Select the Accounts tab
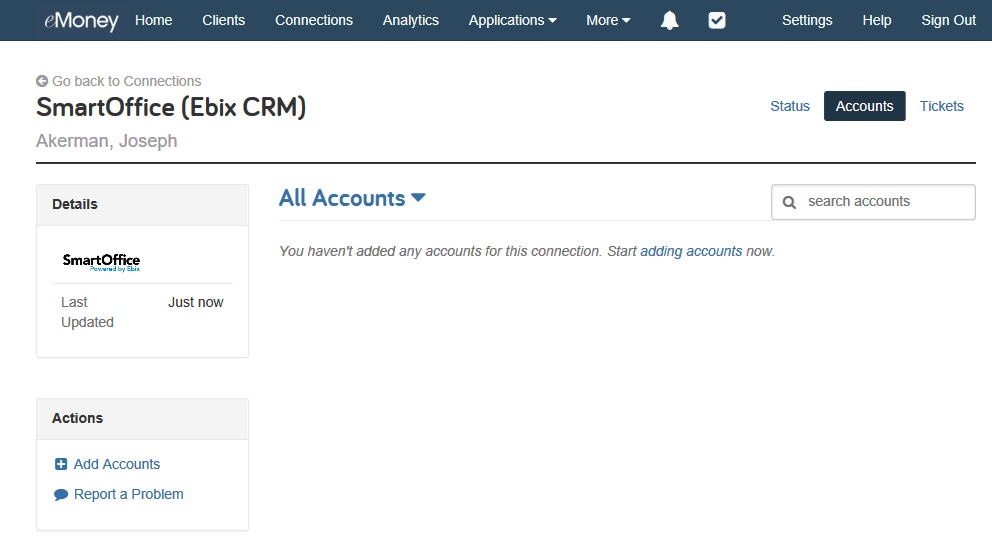Viewport: 992px width, 546px height. (864, 106)
